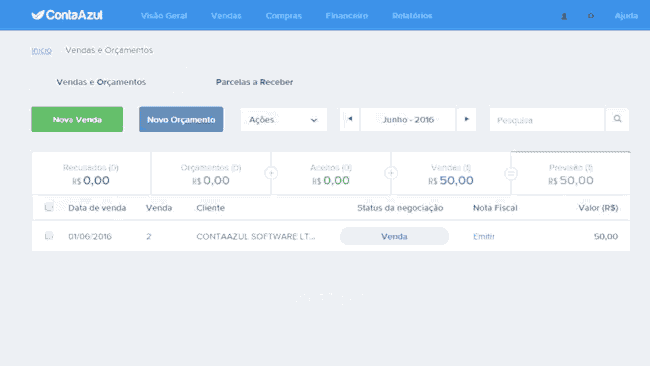Click the Emitir nota fiscal link
650x366 pixels.
point(484,236)
